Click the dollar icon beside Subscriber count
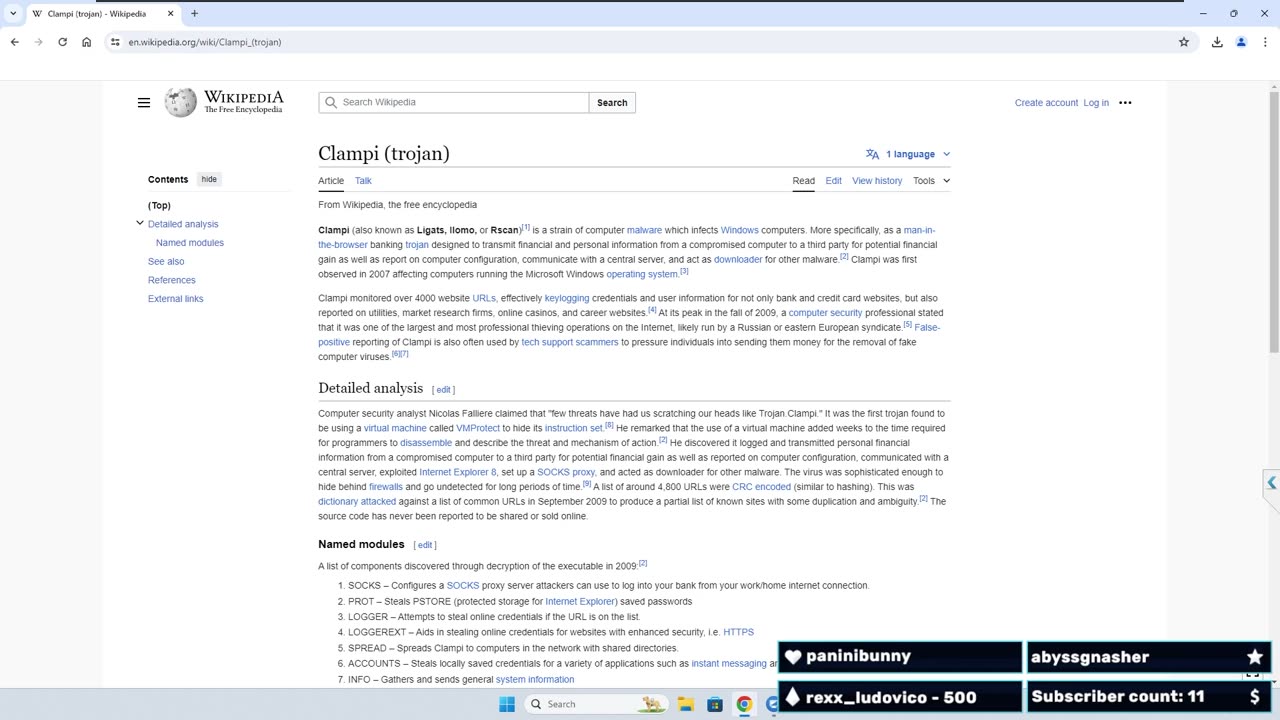 [x=1255, y=697]
